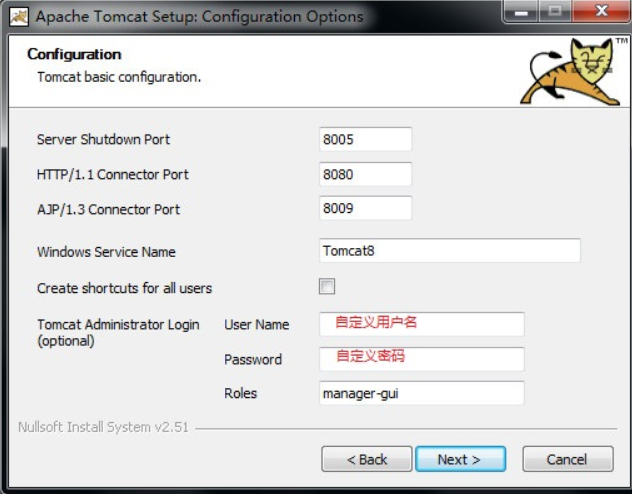Click the Server Shutdown Port label

(x=103, y=139)
